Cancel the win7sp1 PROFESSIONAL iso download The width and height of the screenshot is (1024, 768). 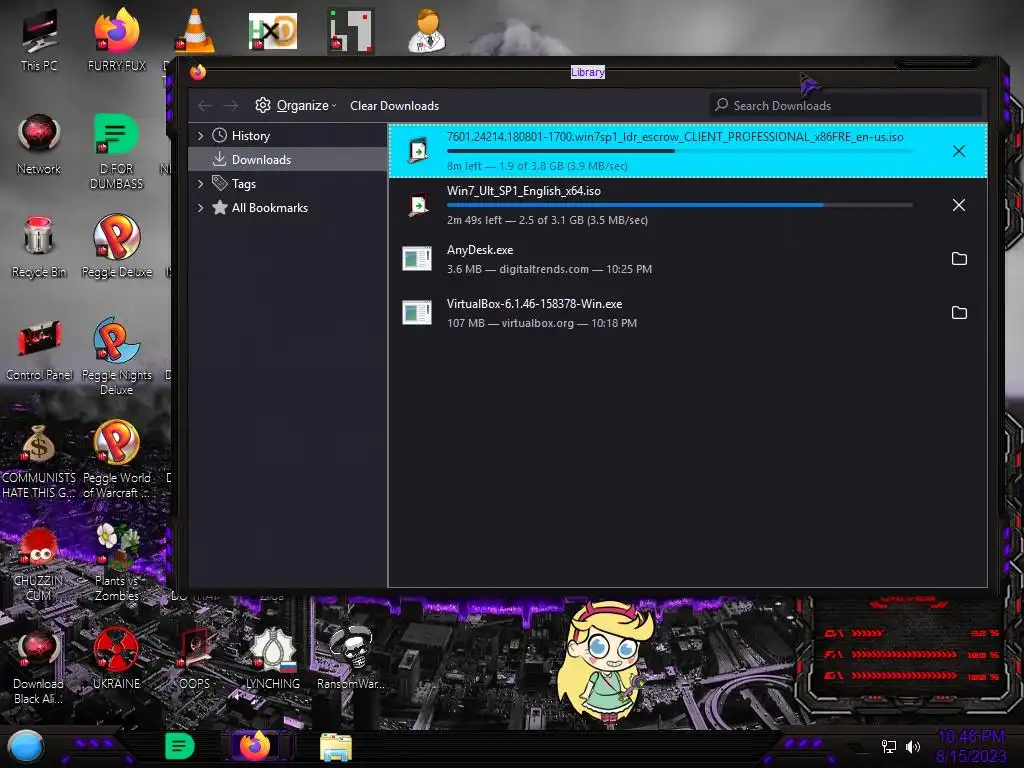click(959, 152)
